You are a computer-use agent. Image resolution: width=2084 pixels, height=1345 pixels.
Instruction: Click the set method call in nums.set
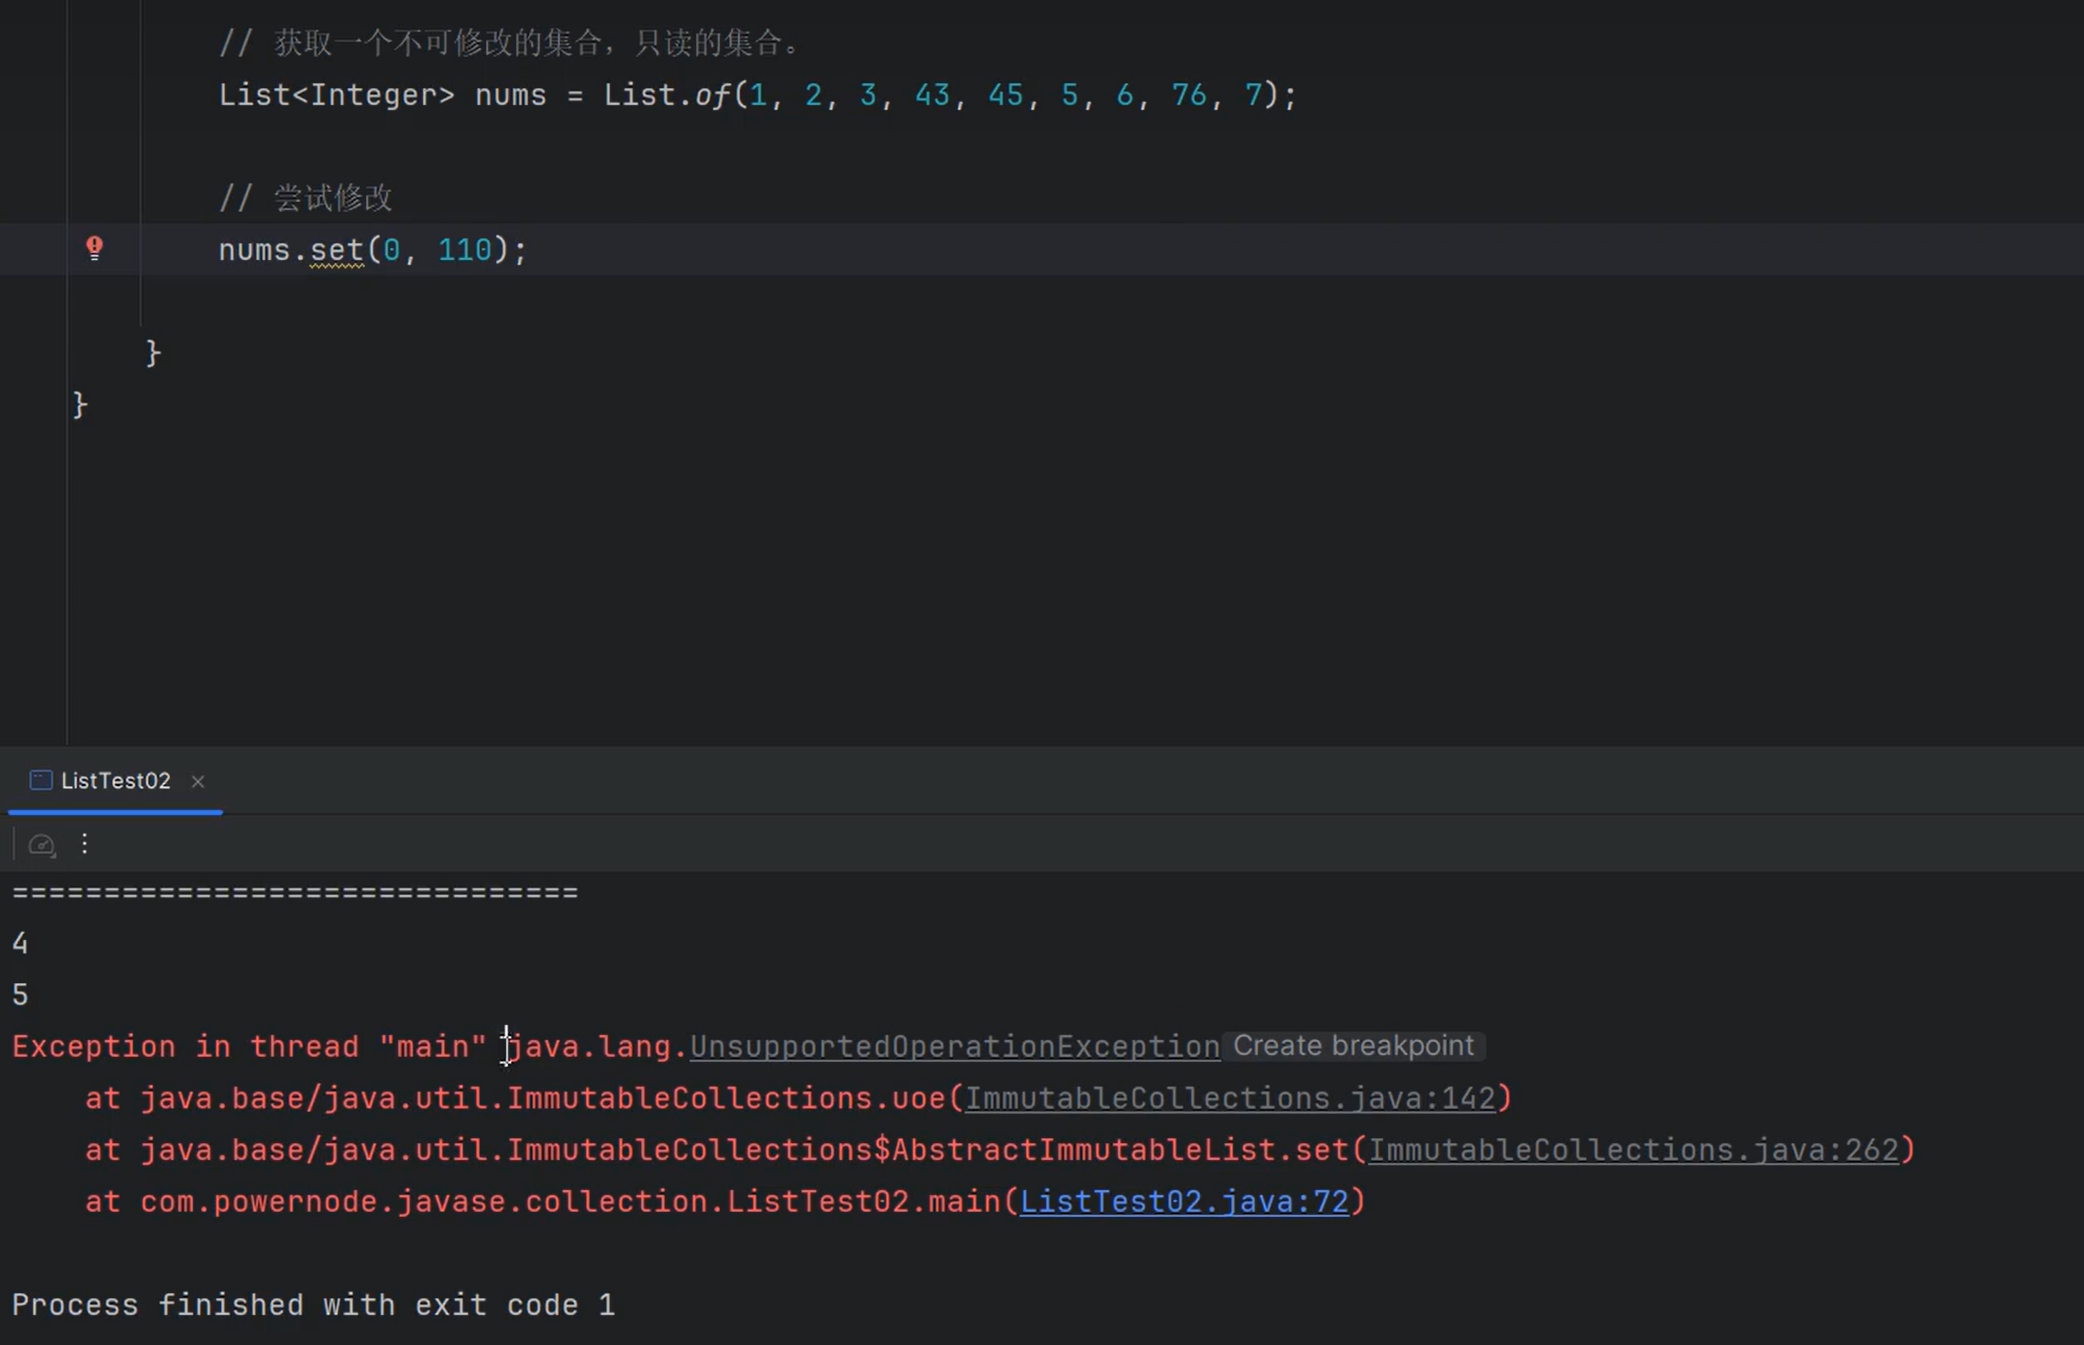[336, 250]
